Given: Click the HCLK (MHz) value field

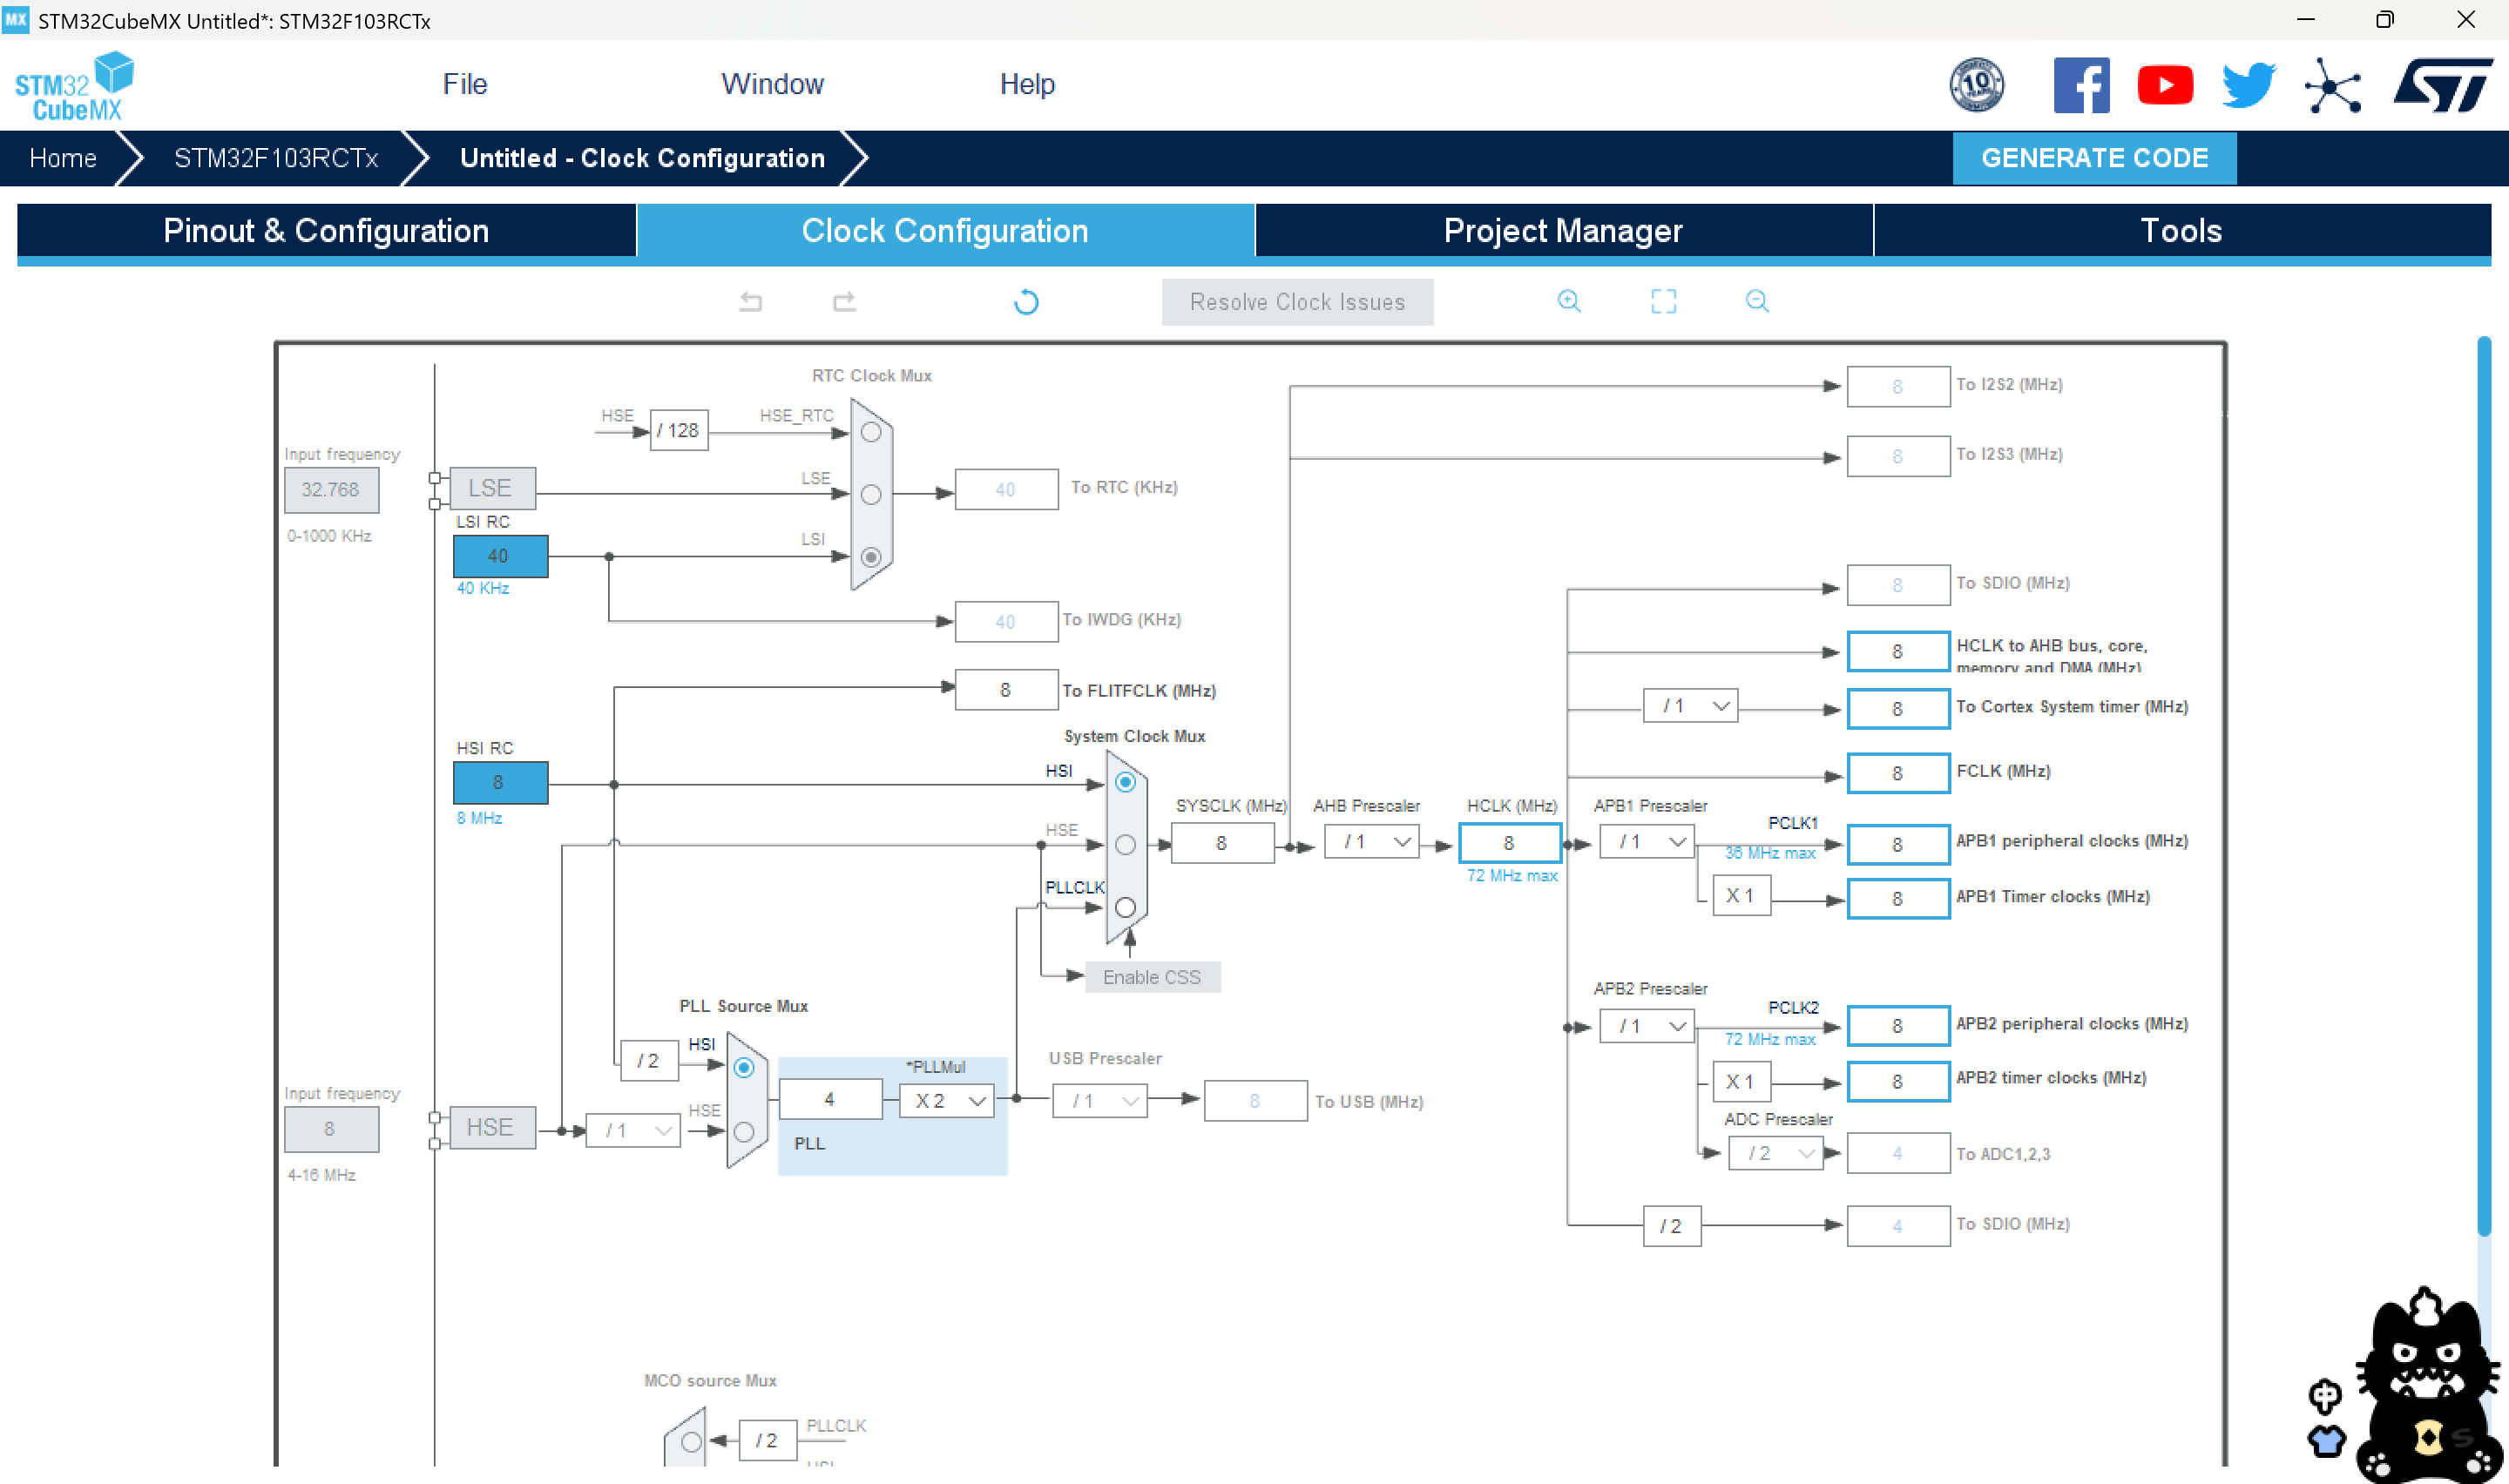Looking at the screenshot, I should 1509,843.
